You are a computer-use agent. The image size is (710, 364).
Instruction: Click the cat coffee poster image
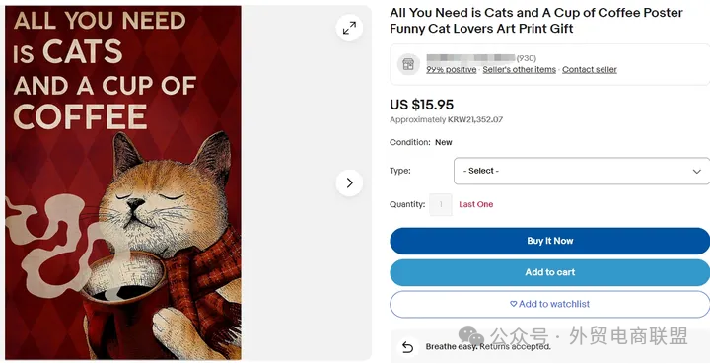click(x=123, y=183)
